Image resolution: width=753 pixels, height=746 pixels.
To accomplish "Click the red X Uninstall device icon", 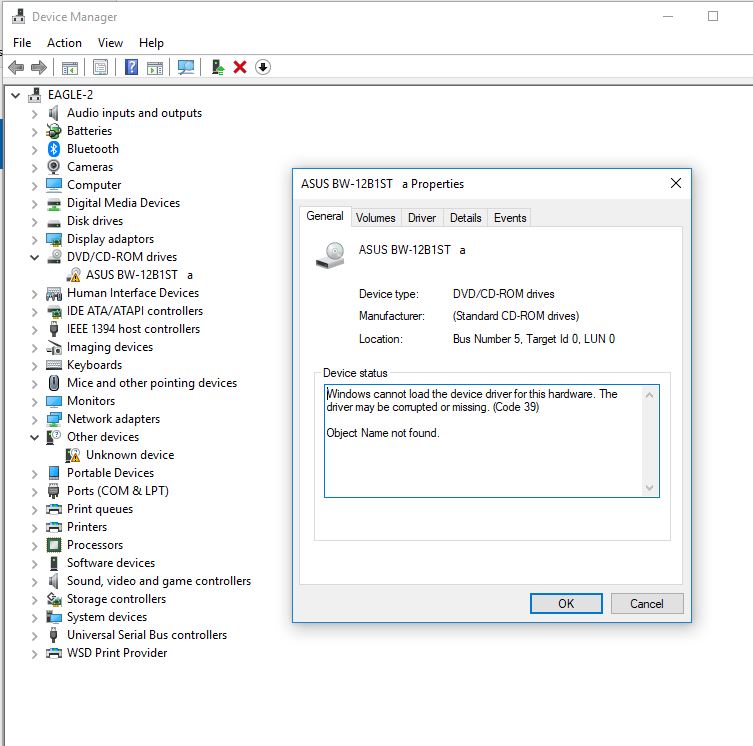I will tap(240, 67).
